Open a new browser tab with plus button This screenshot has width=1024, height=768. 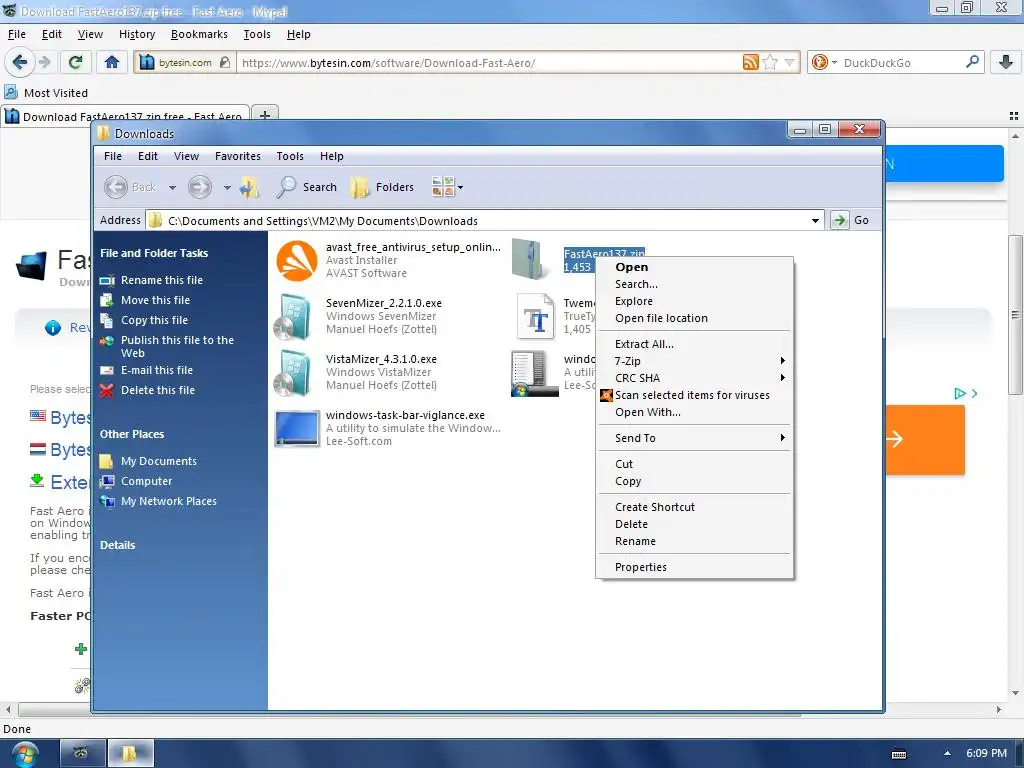coord(264,115)
